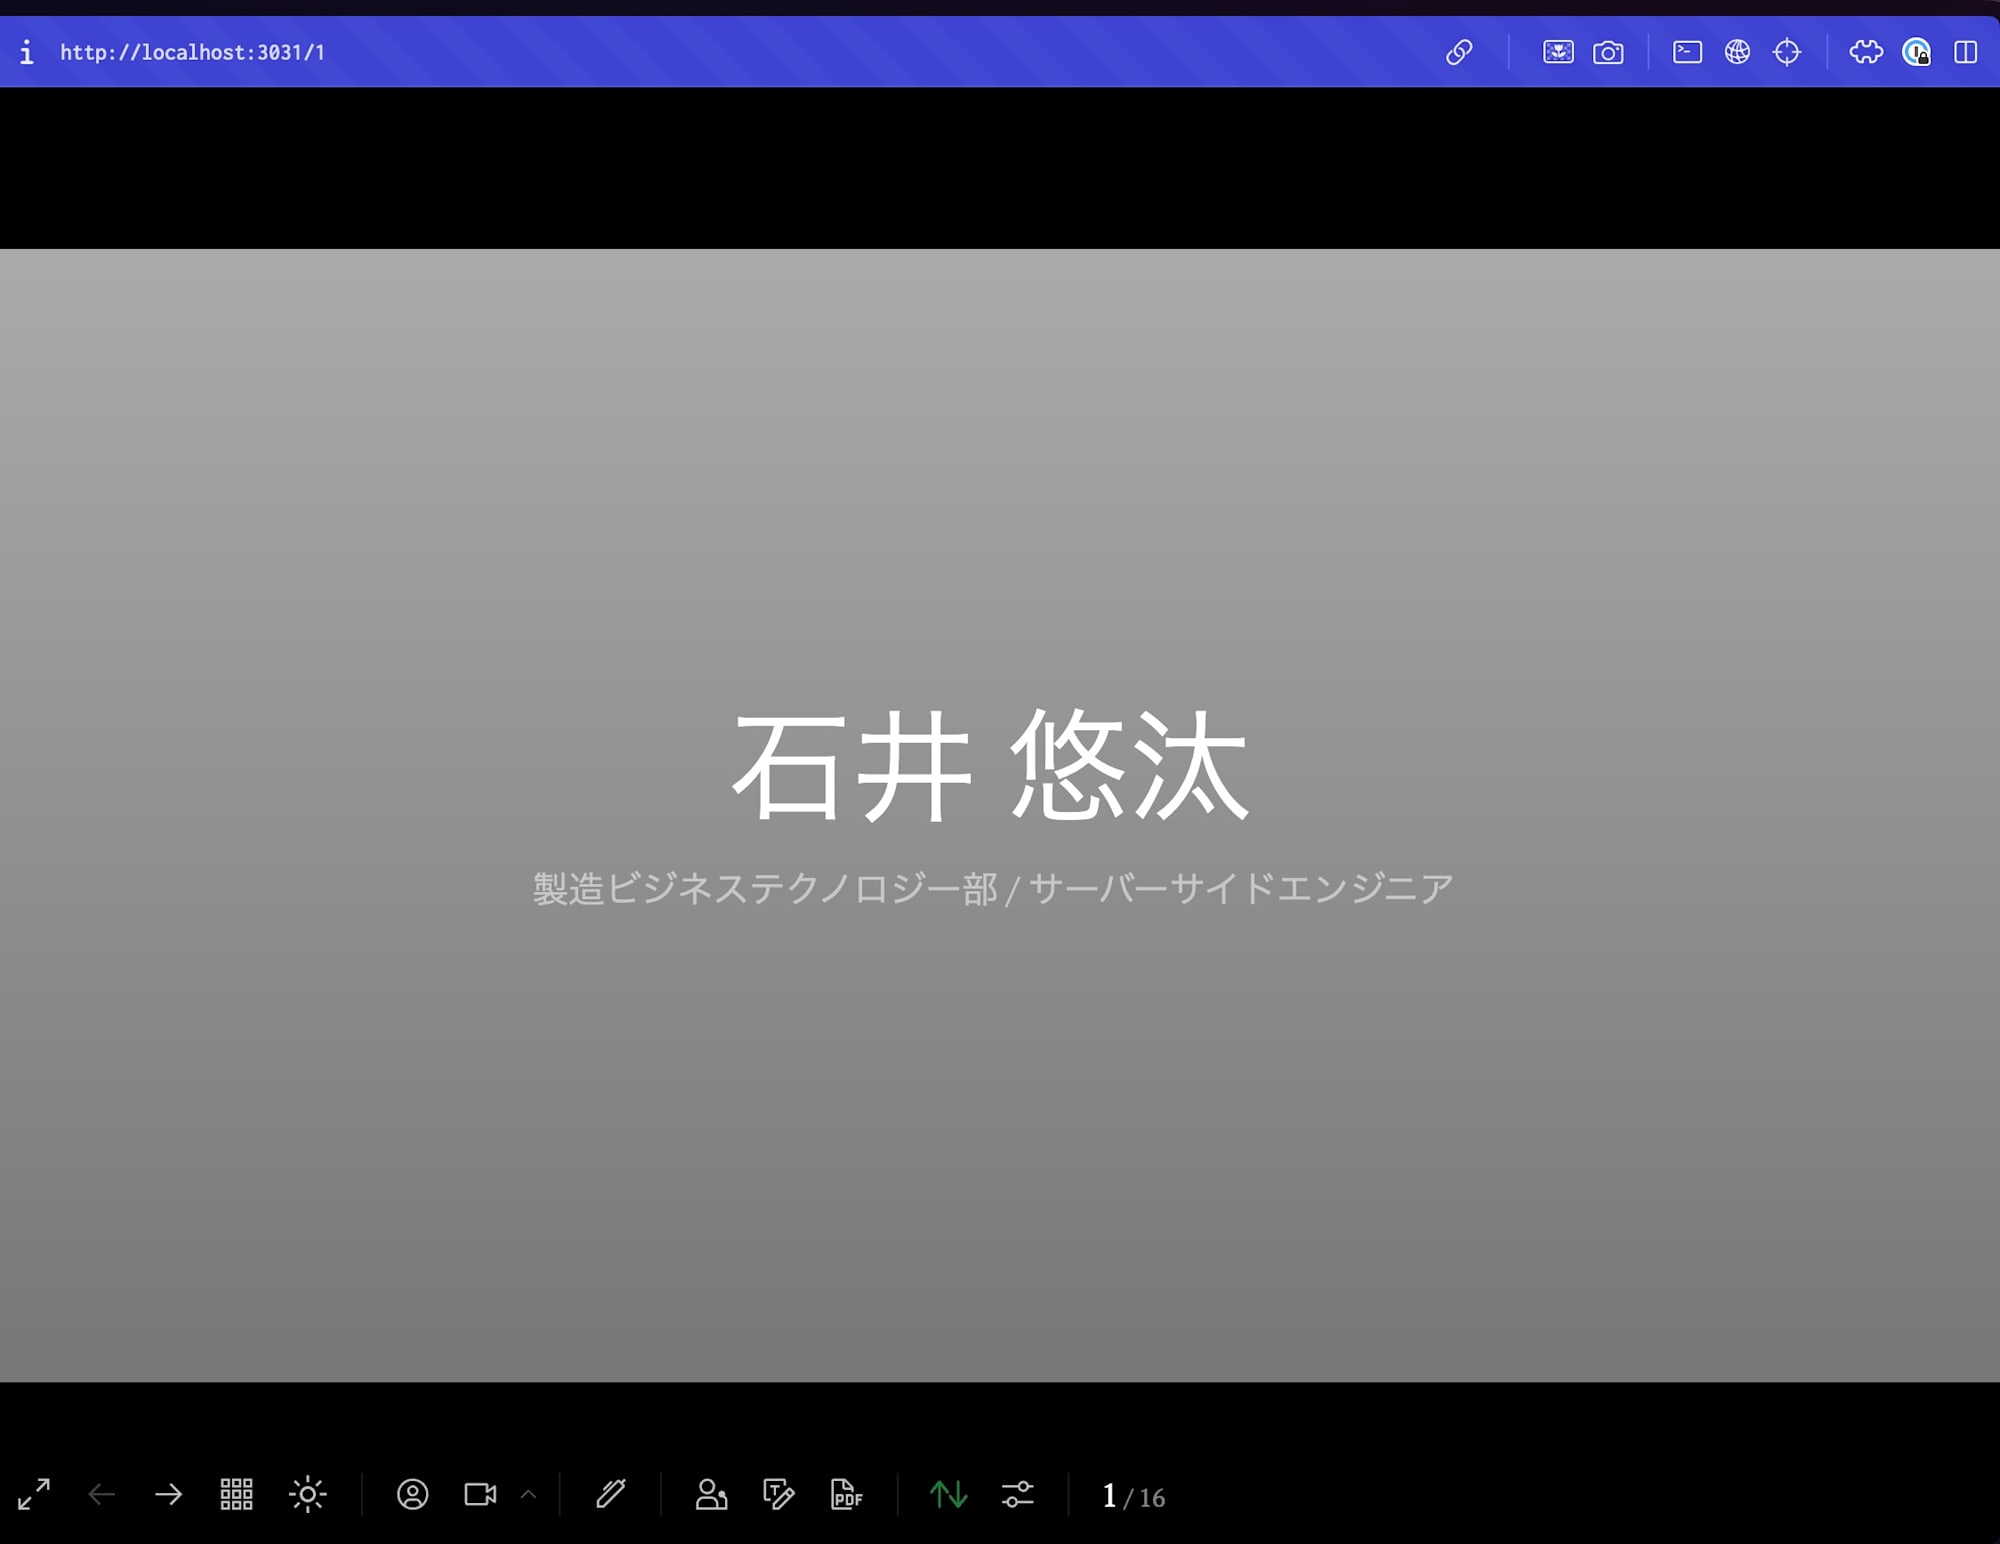
Task: Toggle the split view panel icon
Action: [1965, 52]
